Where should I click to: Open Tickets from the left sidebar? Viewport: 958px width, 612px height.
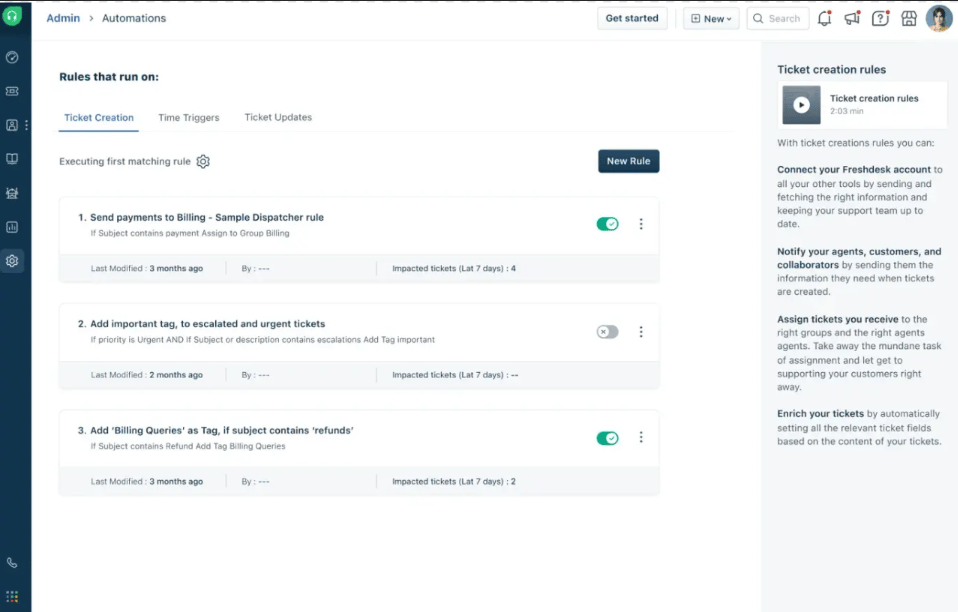13,90
